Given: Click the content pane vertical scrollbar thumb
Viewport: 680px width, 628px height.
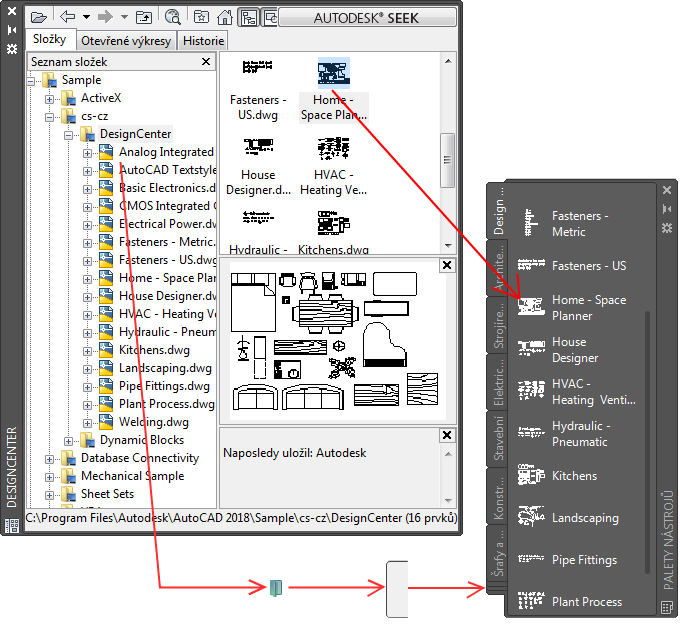Looking at the screenshot, I should coord(448,160).
